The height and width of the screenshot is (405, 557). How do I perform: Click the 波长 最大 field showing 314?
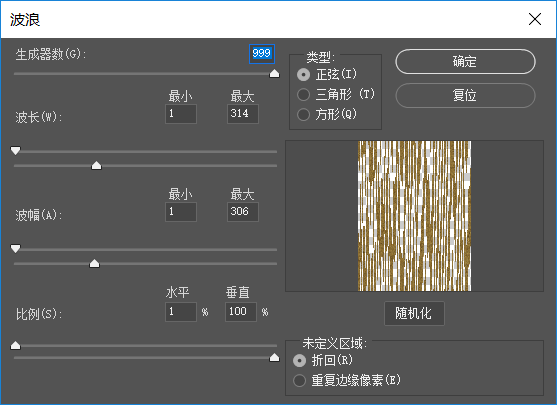pyautogui.click(x=243, y=114)
